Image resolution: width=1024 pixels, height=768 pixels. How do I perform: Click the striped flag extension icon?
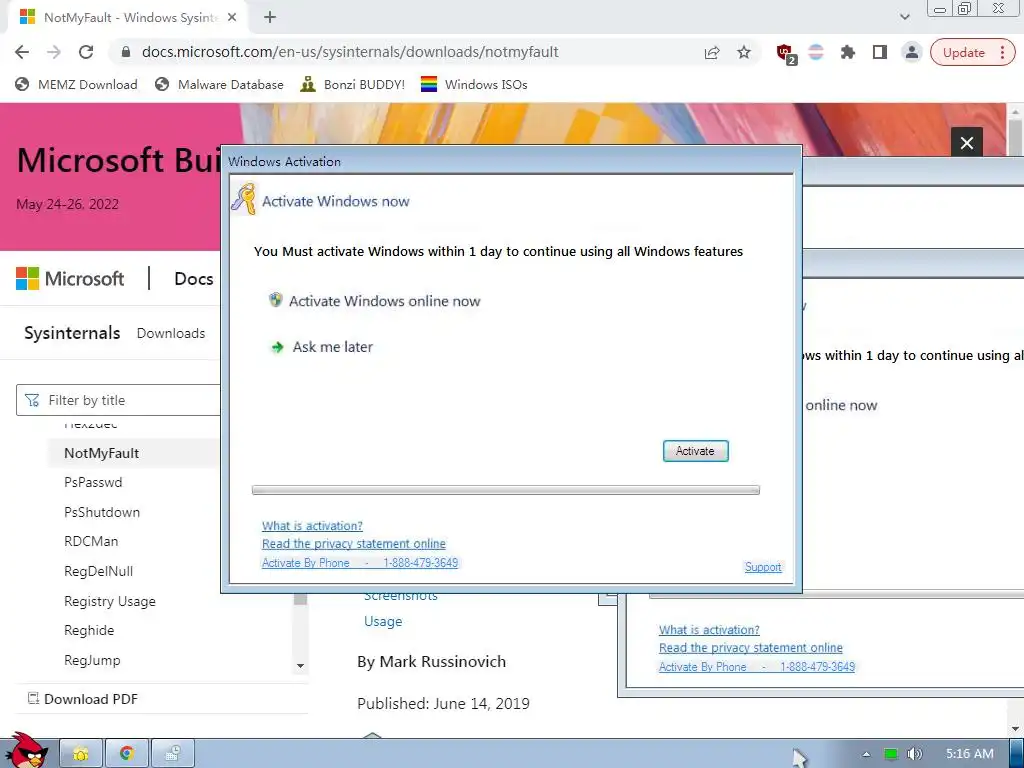[x=816, y=52]
